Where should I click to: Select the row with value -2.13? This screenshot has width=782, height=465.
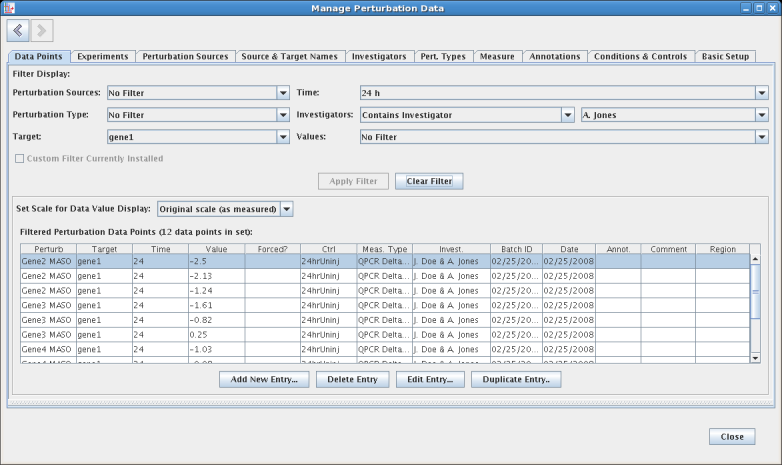click(215, 276)
